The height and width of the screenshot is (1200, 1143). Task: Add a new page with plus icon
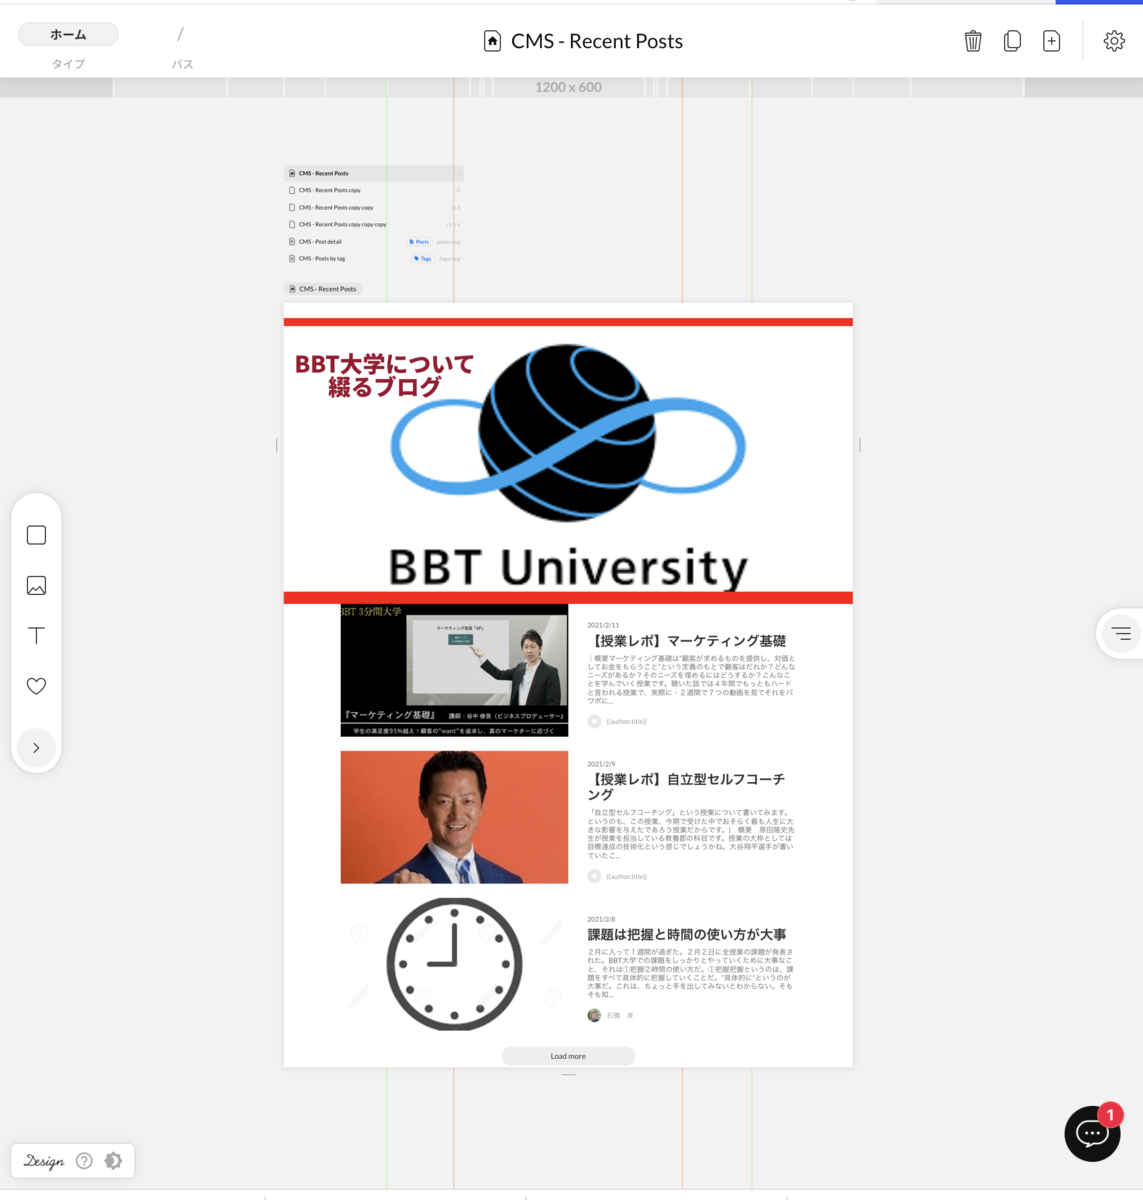click(1051, 41)
